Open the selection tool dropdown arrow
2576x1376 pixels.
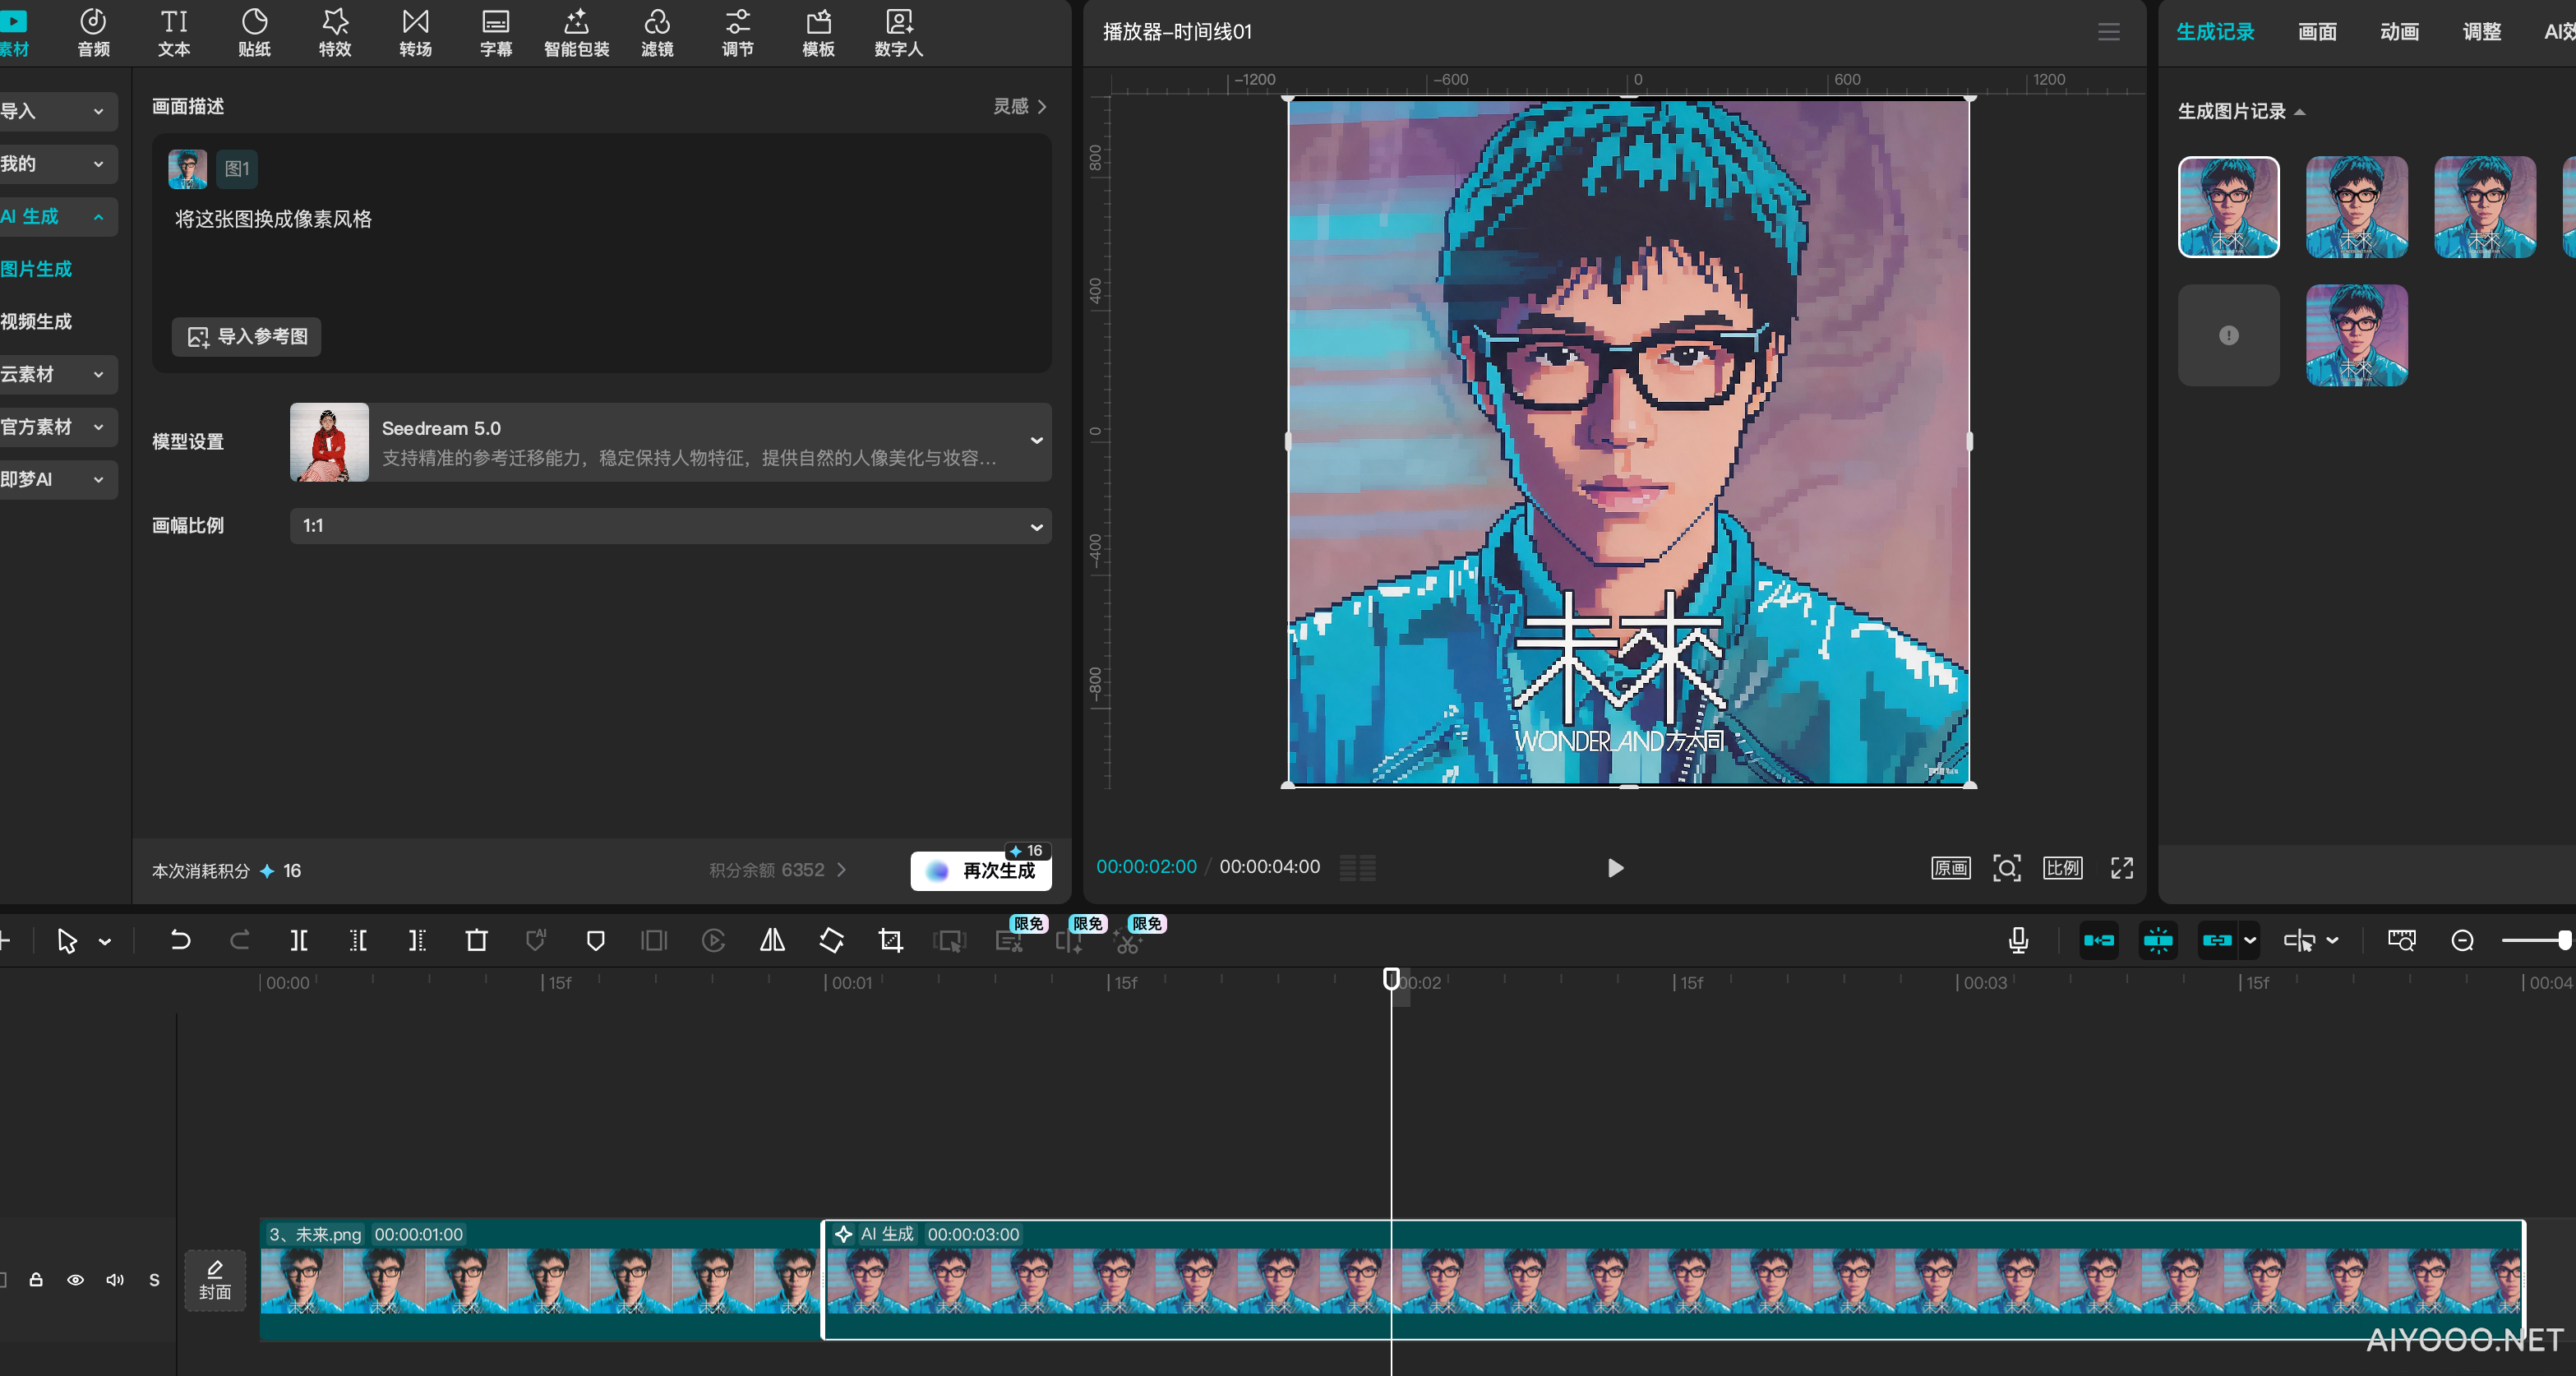point(105,941)
